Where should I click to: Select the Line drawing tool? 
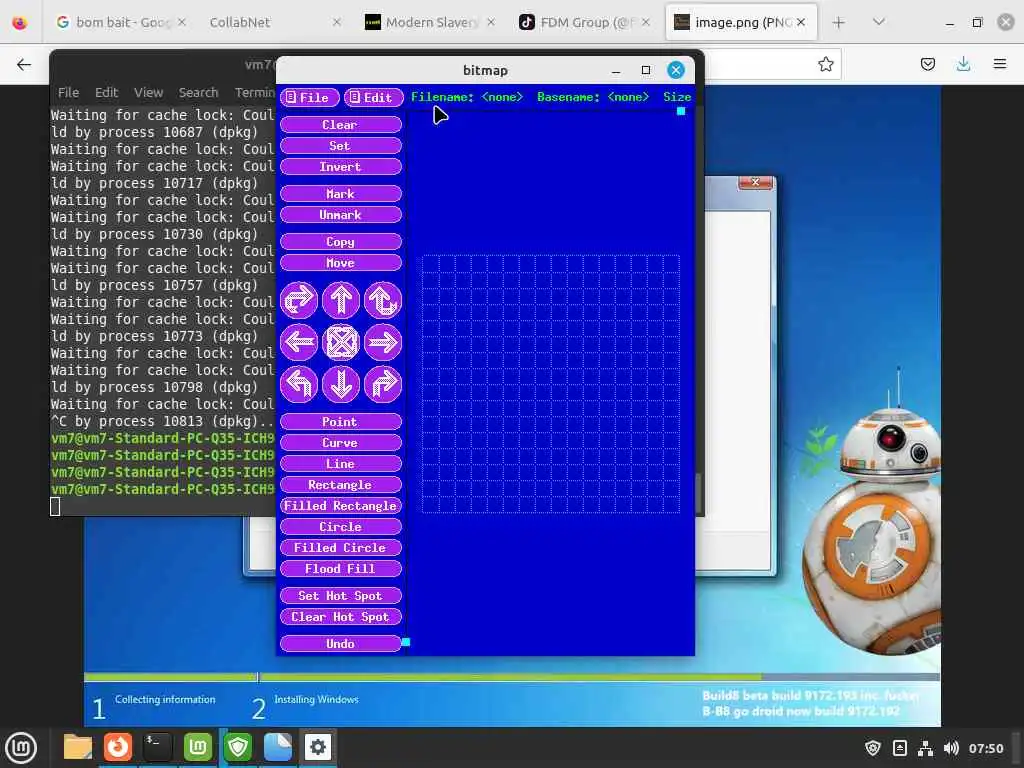click(340, 464)
